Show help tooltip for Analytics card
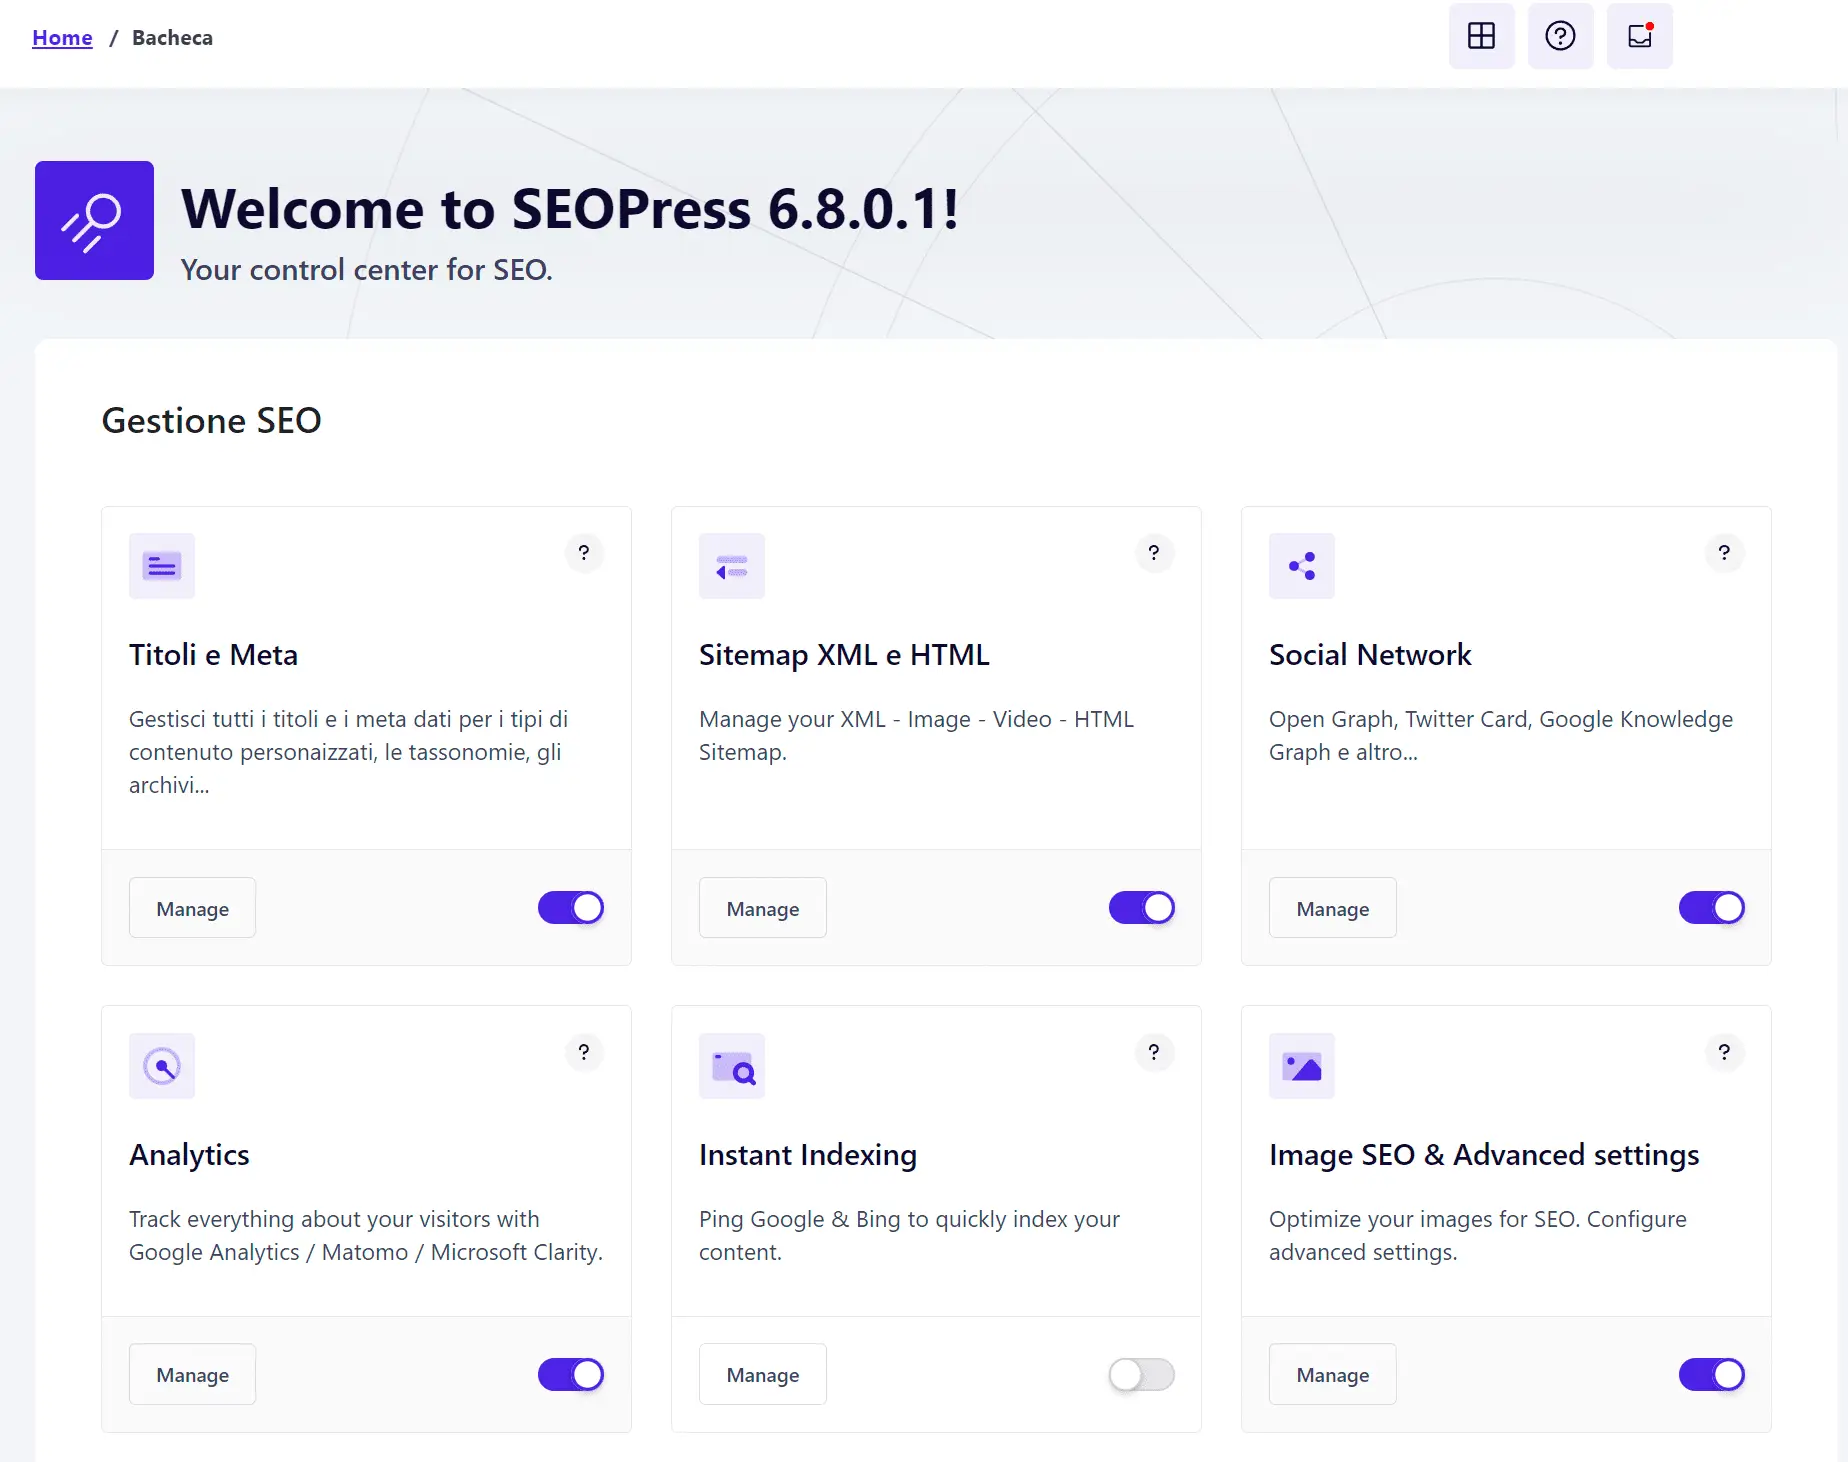This screenshot has height=1462, width=1848. point(584,1052)
